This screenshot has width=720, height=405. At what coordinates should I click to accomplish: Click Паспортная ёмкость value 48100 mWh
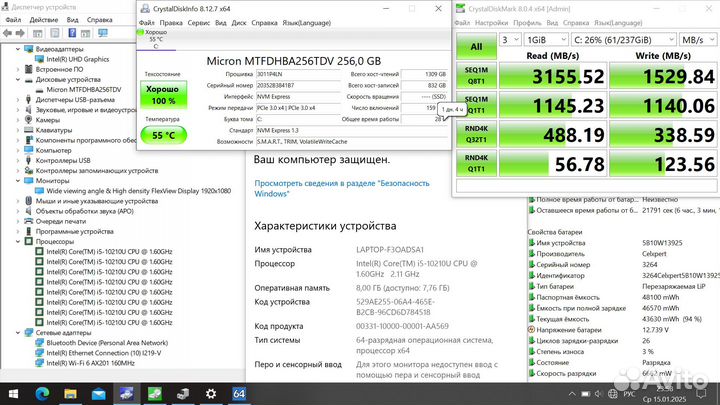(660, 297)
